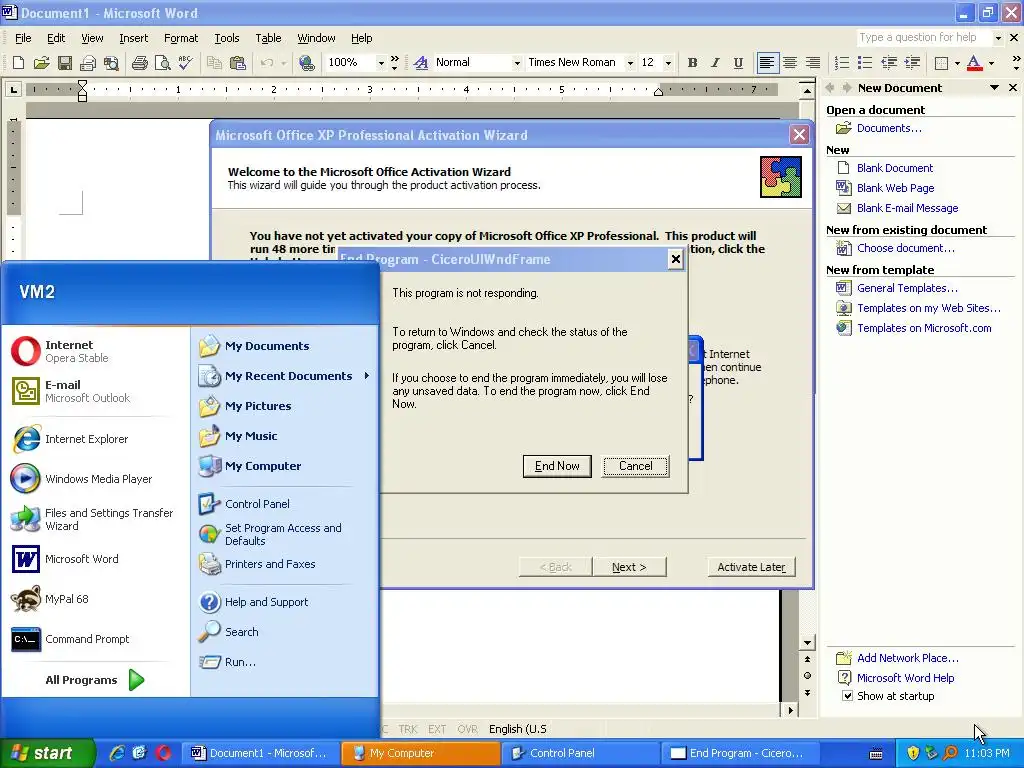1024x768 pixels.
Task: Click End Now in End Program dialog
Action: [557, 466]
